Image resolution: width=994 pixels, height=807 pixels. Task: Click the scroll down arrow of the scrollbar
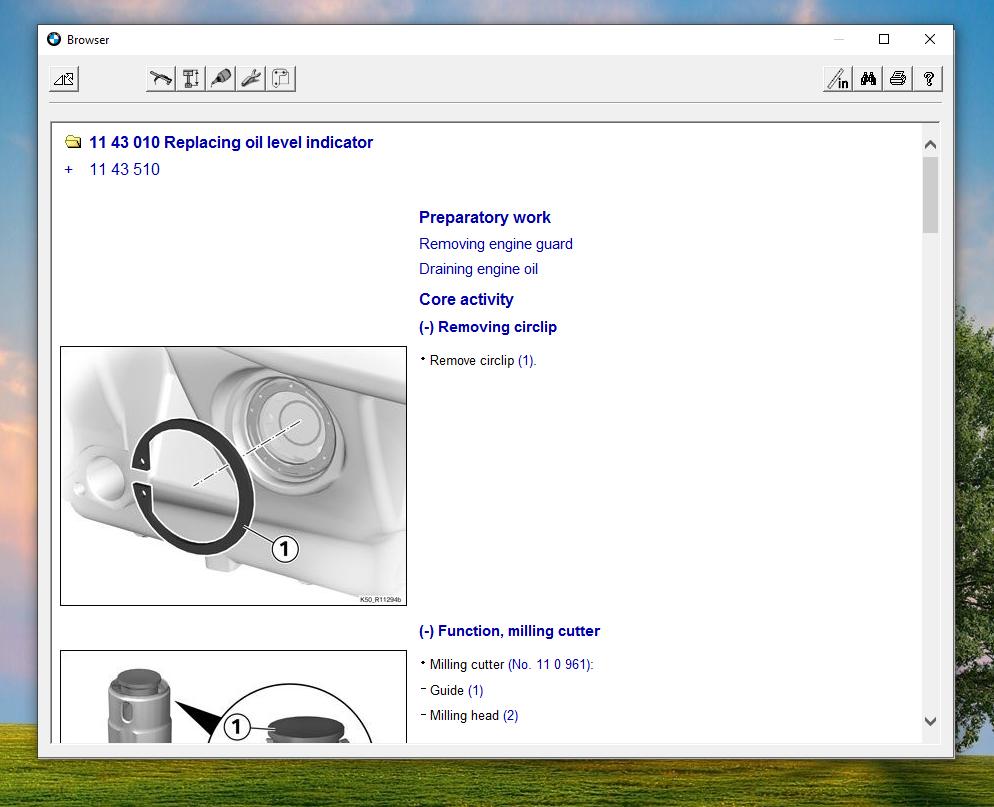coord(930,721)
